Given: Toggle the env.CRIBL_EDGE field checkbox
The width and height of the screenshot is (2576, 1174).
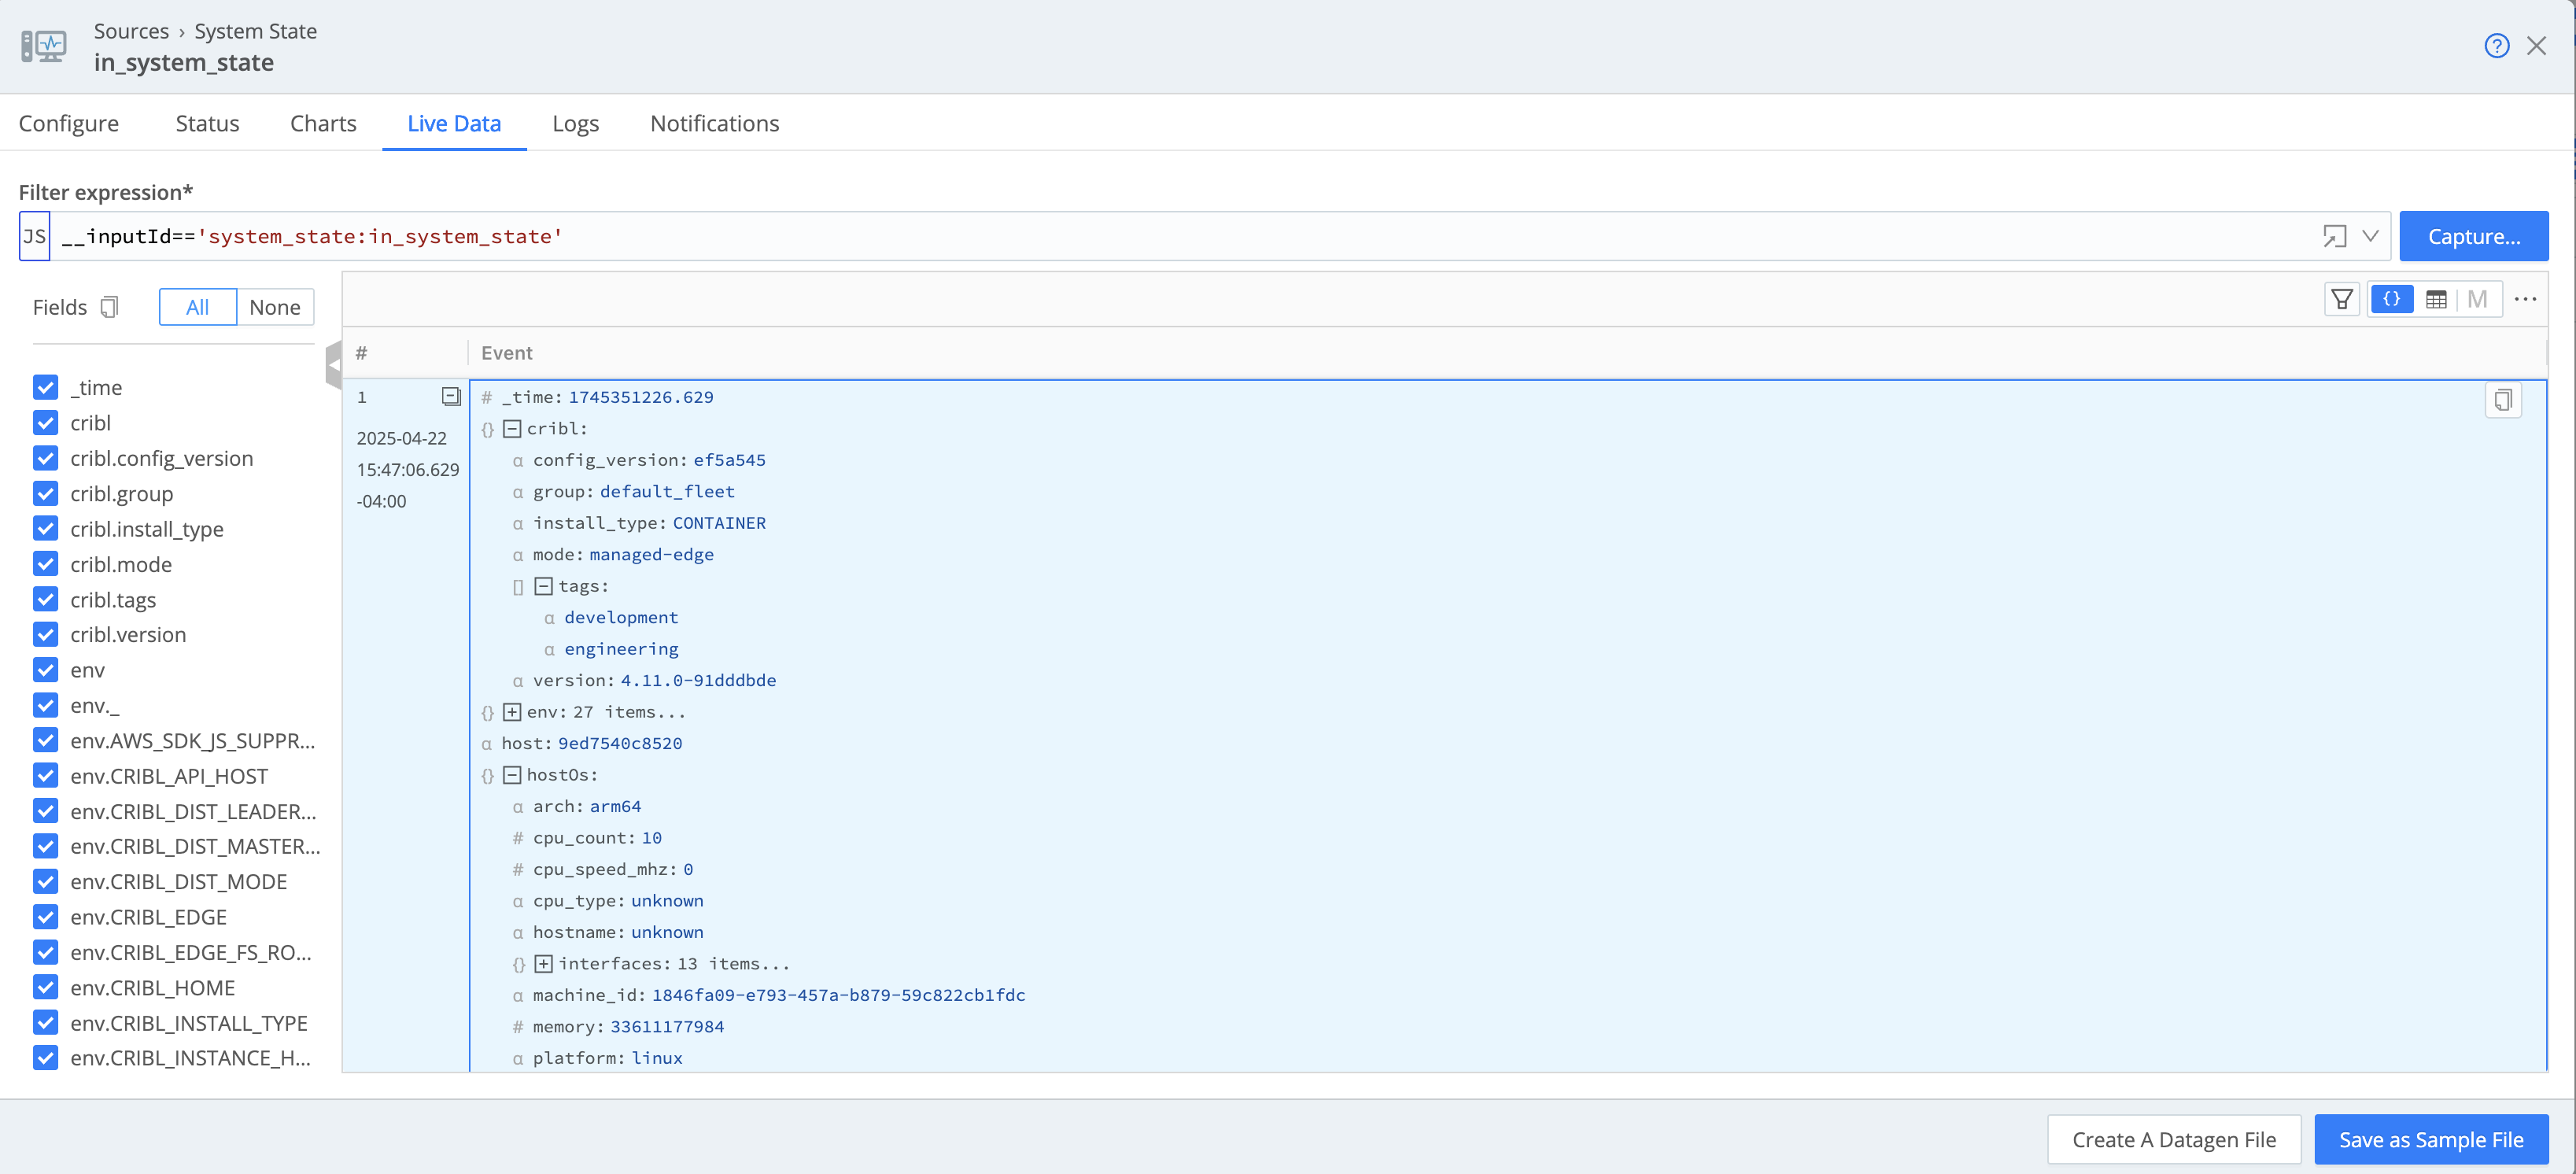Looking at the screenshot, I should pos(45,917).
